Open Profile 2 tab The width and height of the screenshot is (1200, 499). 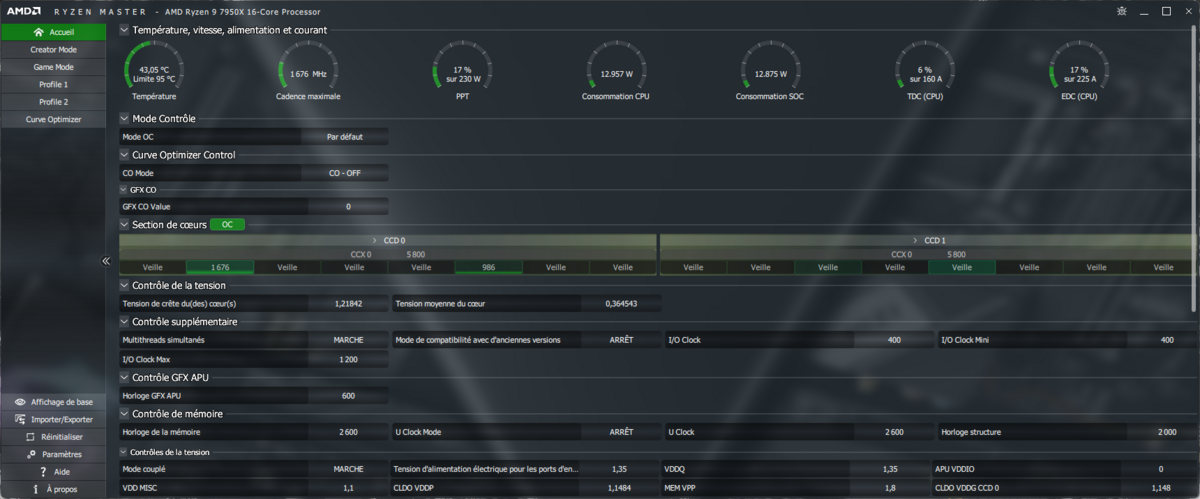pyautogui.click(x=52, y=102)
